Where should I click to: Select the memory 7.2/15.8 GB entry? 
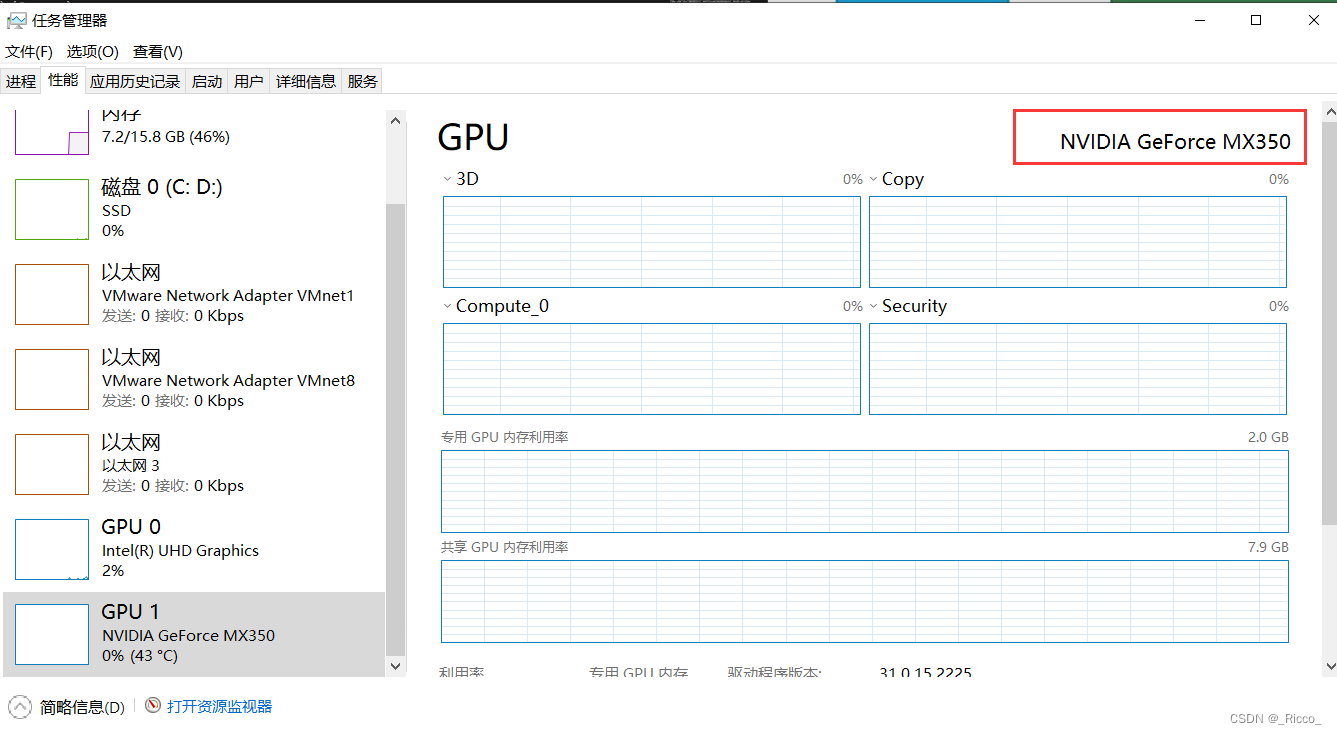pos(194,134)
